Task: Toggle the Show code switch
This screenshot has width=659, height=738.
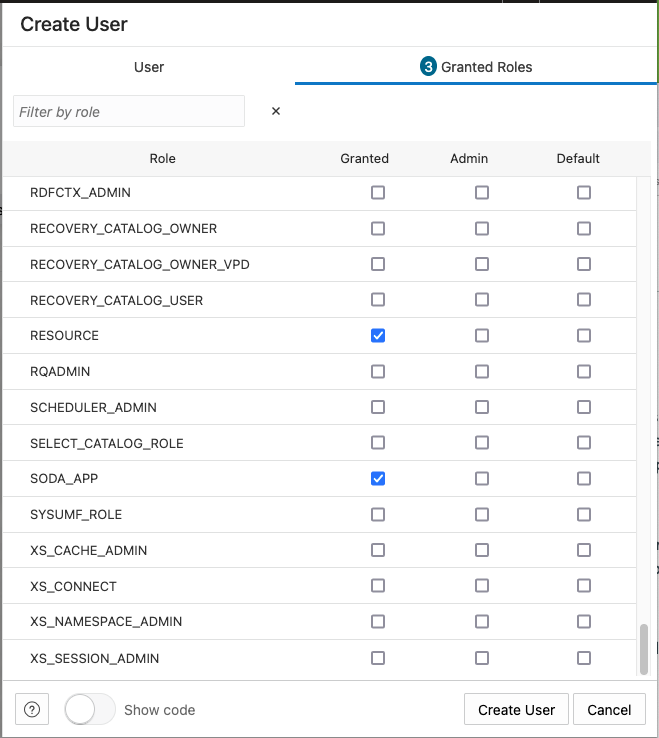Action: point(90,709)
